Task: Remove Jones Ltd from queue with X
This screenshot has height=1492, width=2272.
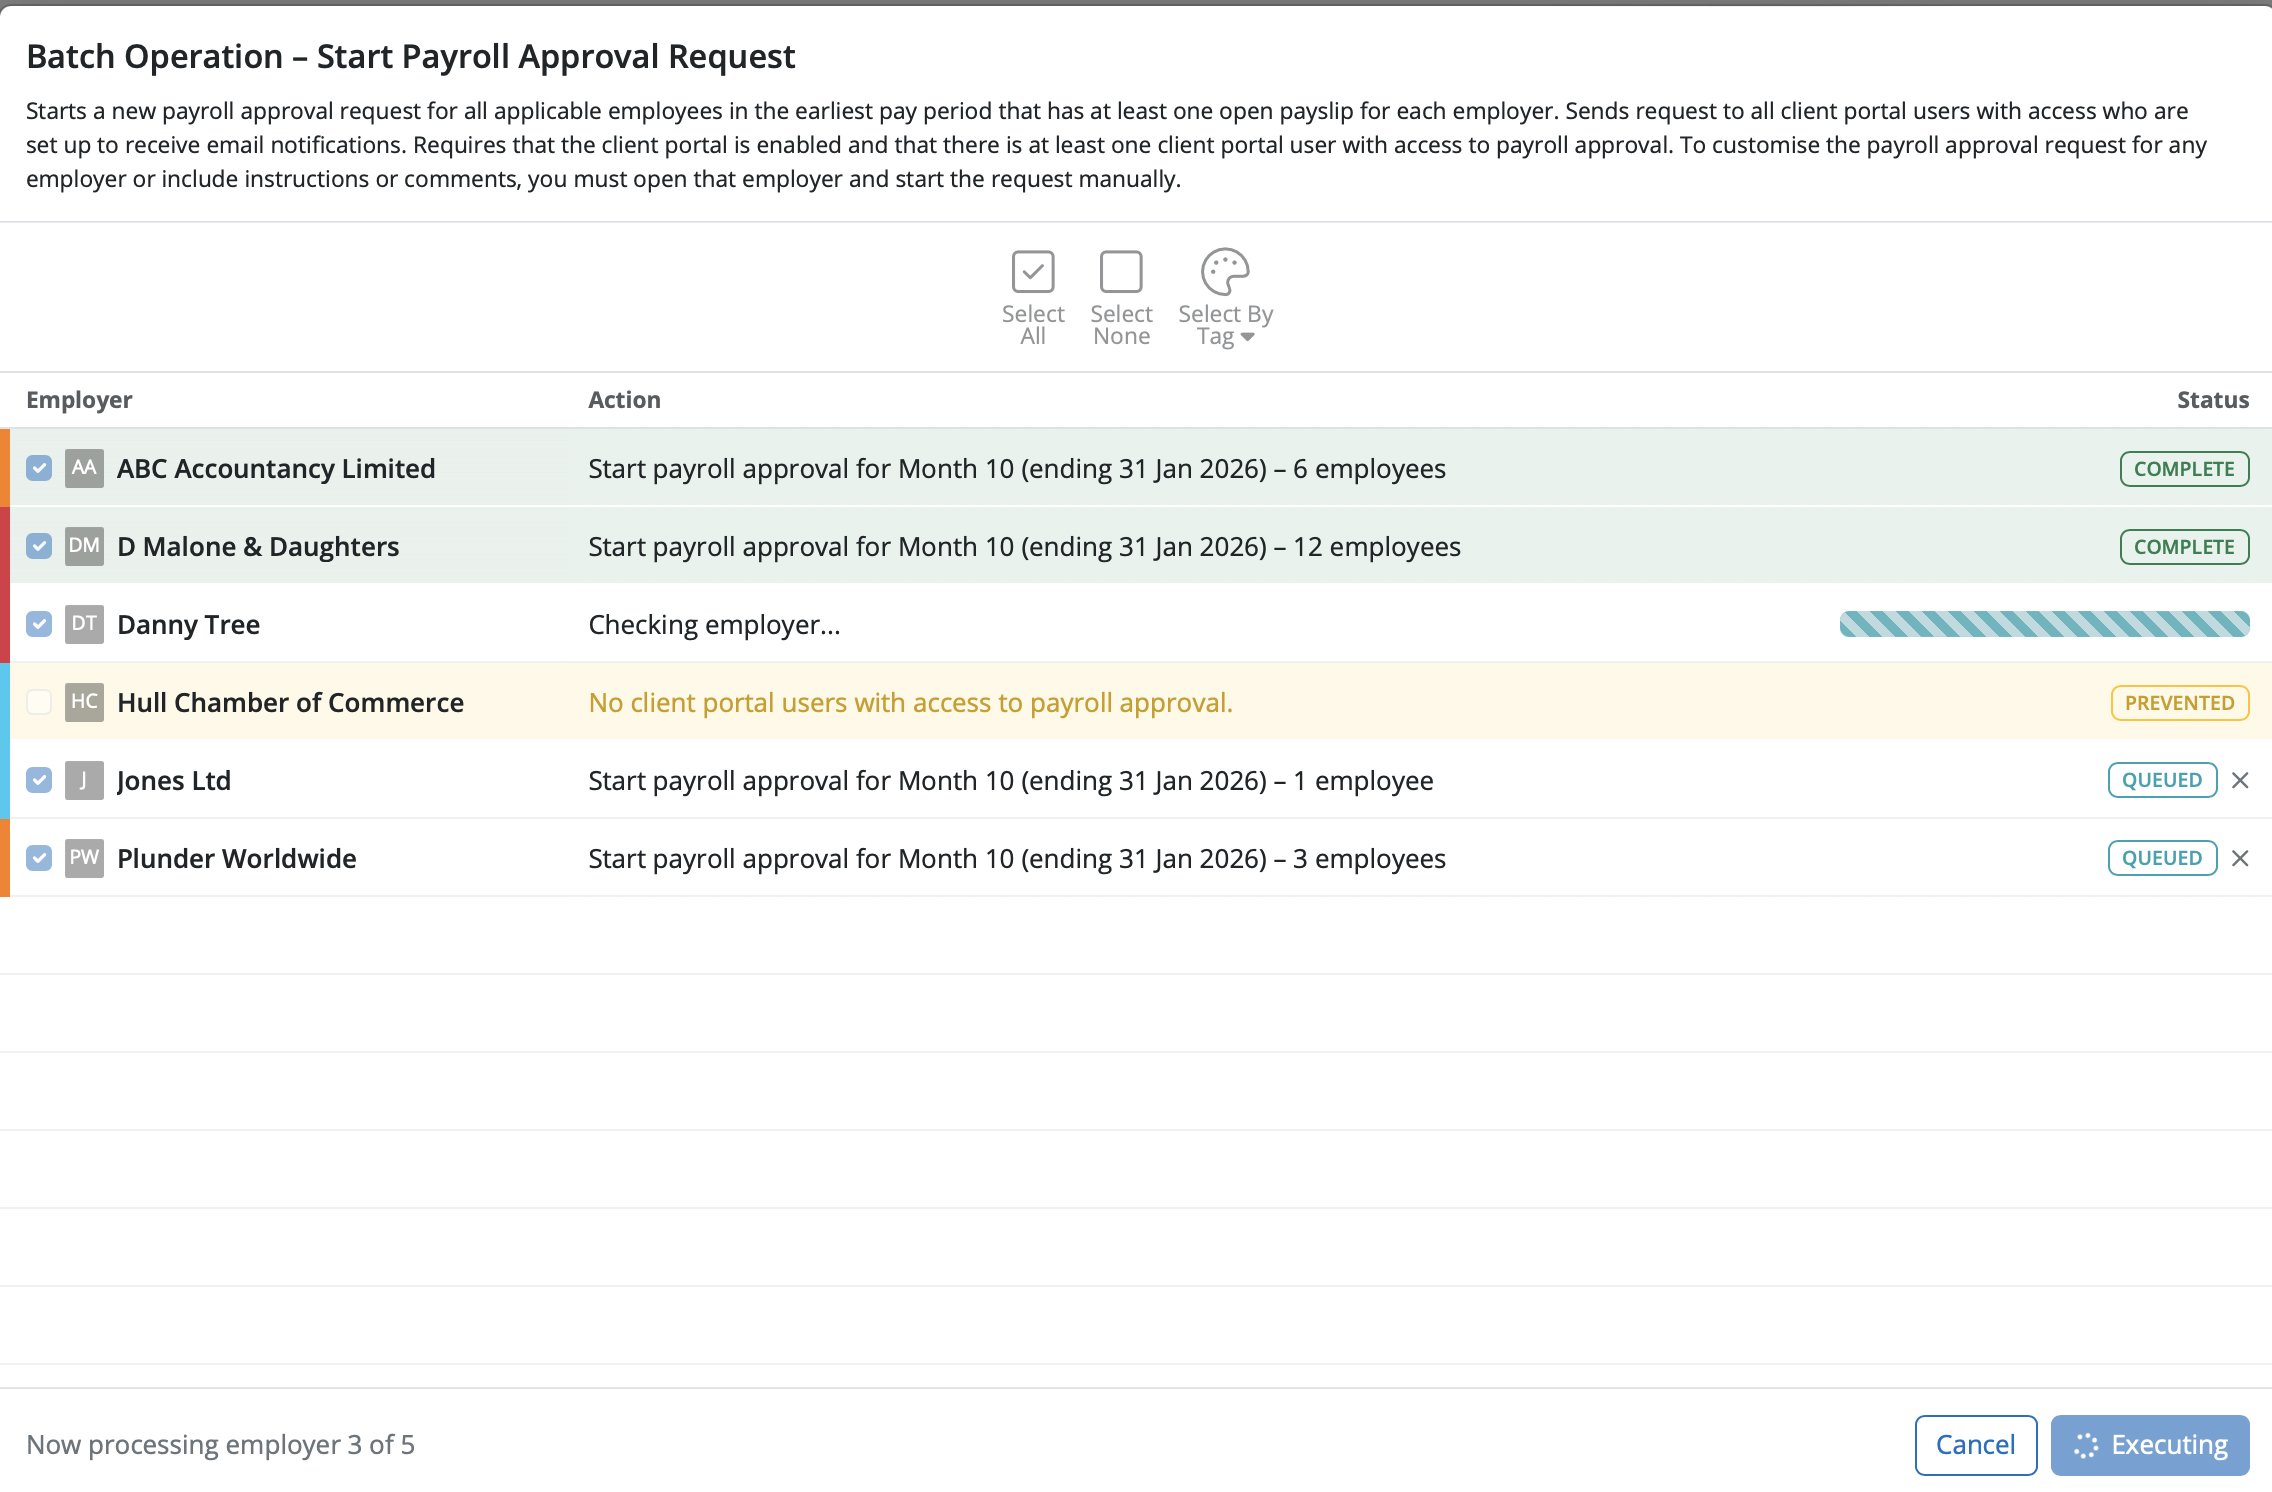Action: click(2240, 780)
